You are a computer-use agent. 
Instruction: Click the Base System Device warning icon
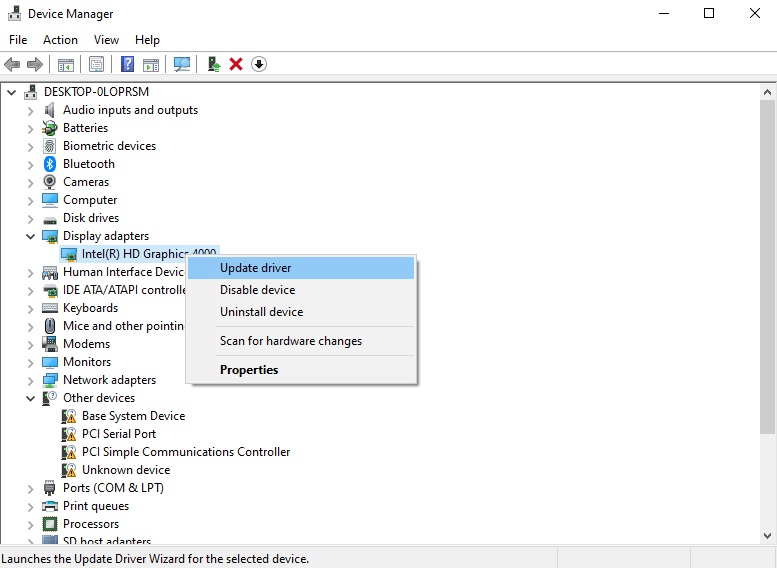click(x=69, y=416)
